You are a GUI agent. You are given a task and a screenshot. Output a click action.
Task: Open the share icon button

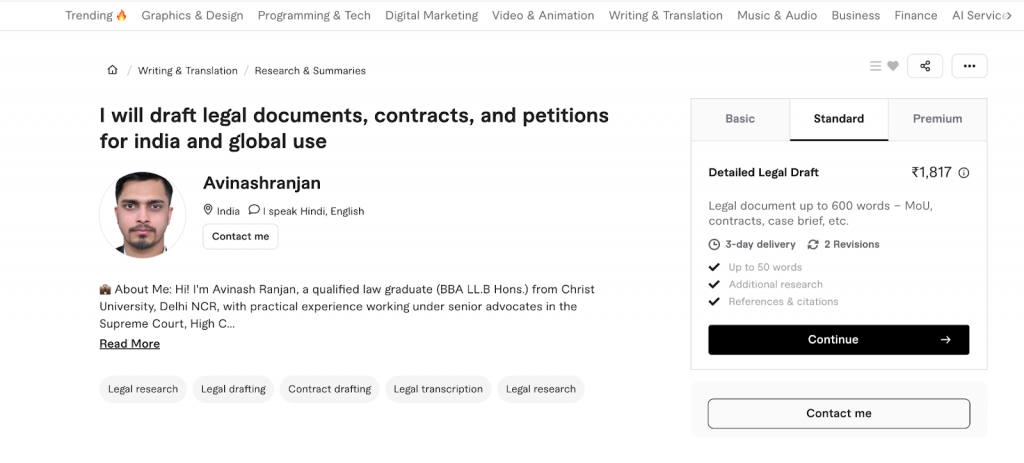coord(925,66)
